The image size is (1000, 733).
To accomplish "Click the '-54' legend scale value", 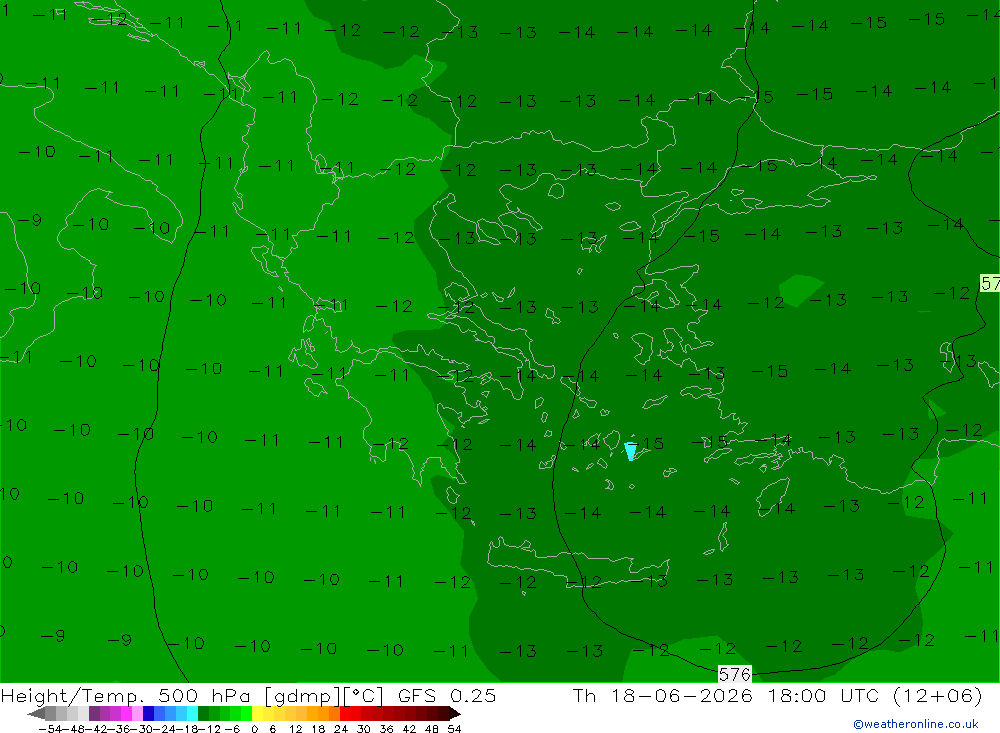I will [x=50, y=729].
